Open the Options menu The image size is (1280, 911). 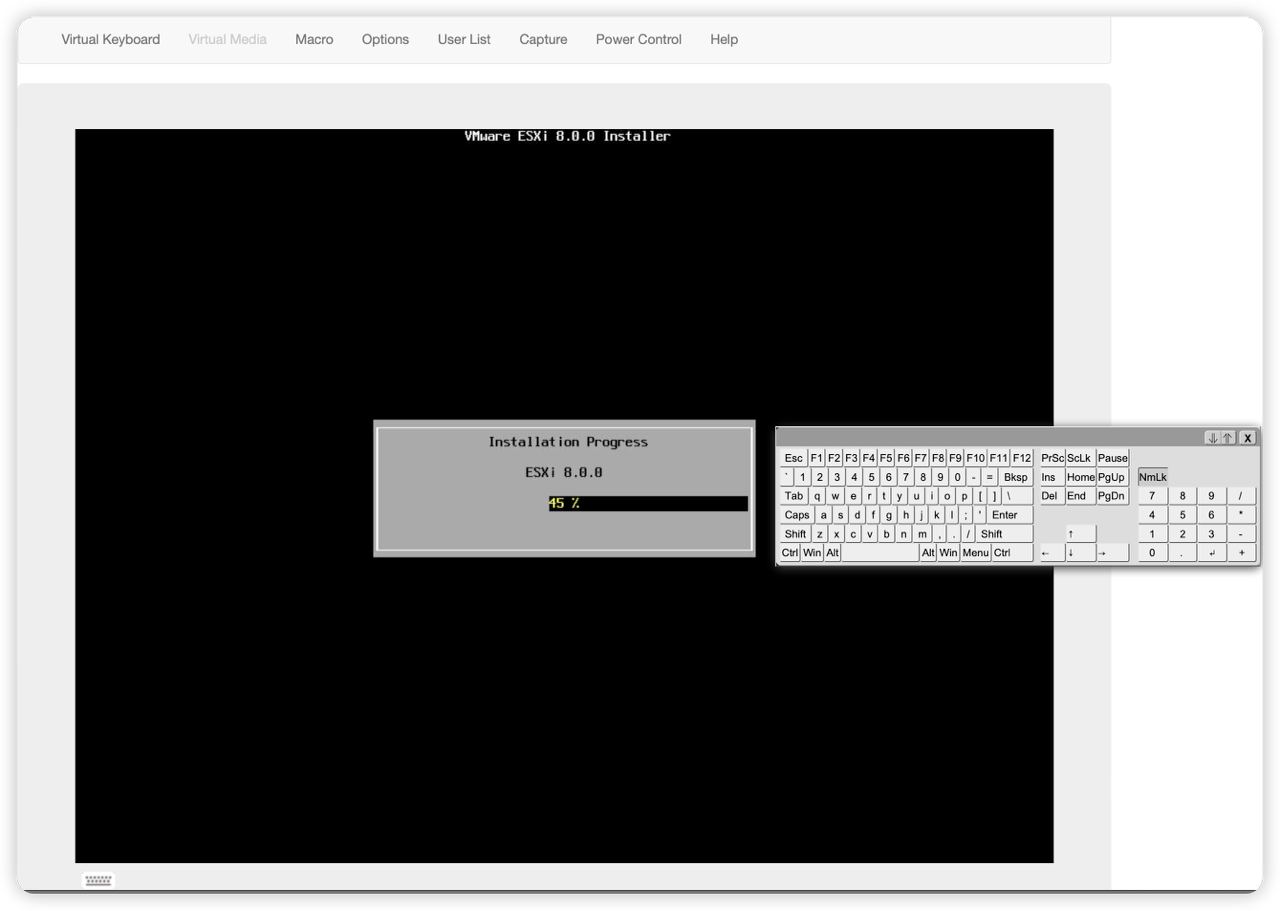click(385, 39)
